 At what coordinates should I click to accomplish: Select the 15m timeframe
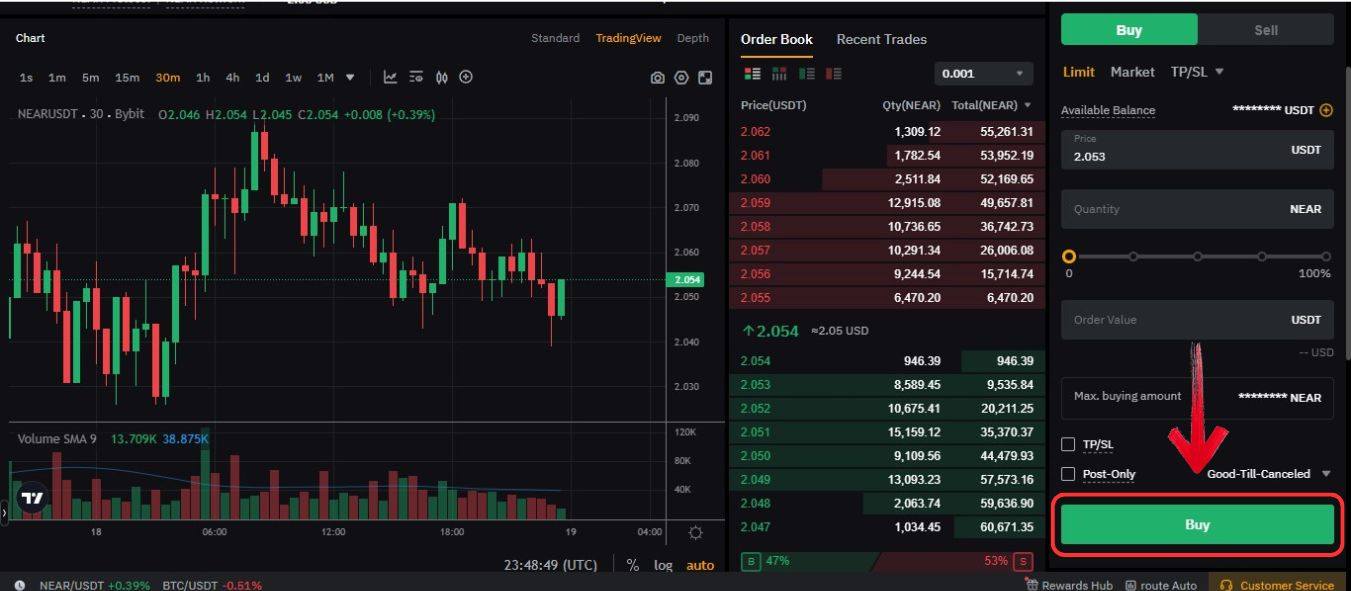point(127,77)
